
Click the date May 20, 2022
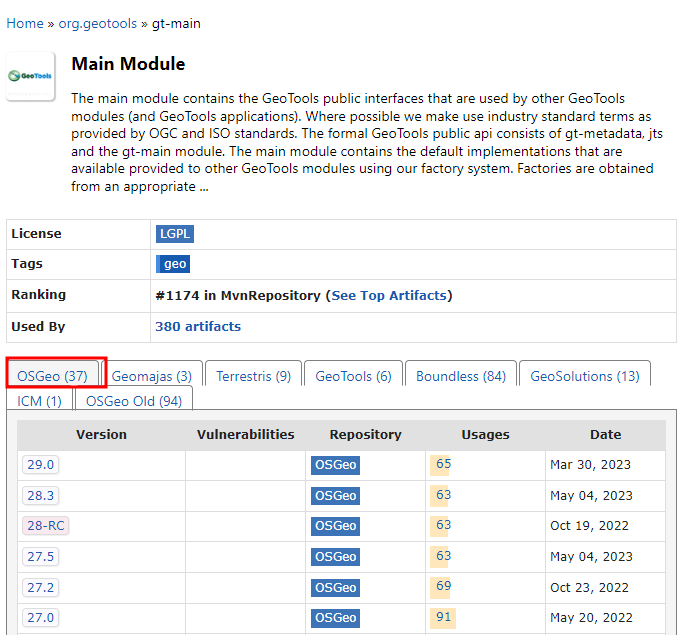click(x=591, y=618)
